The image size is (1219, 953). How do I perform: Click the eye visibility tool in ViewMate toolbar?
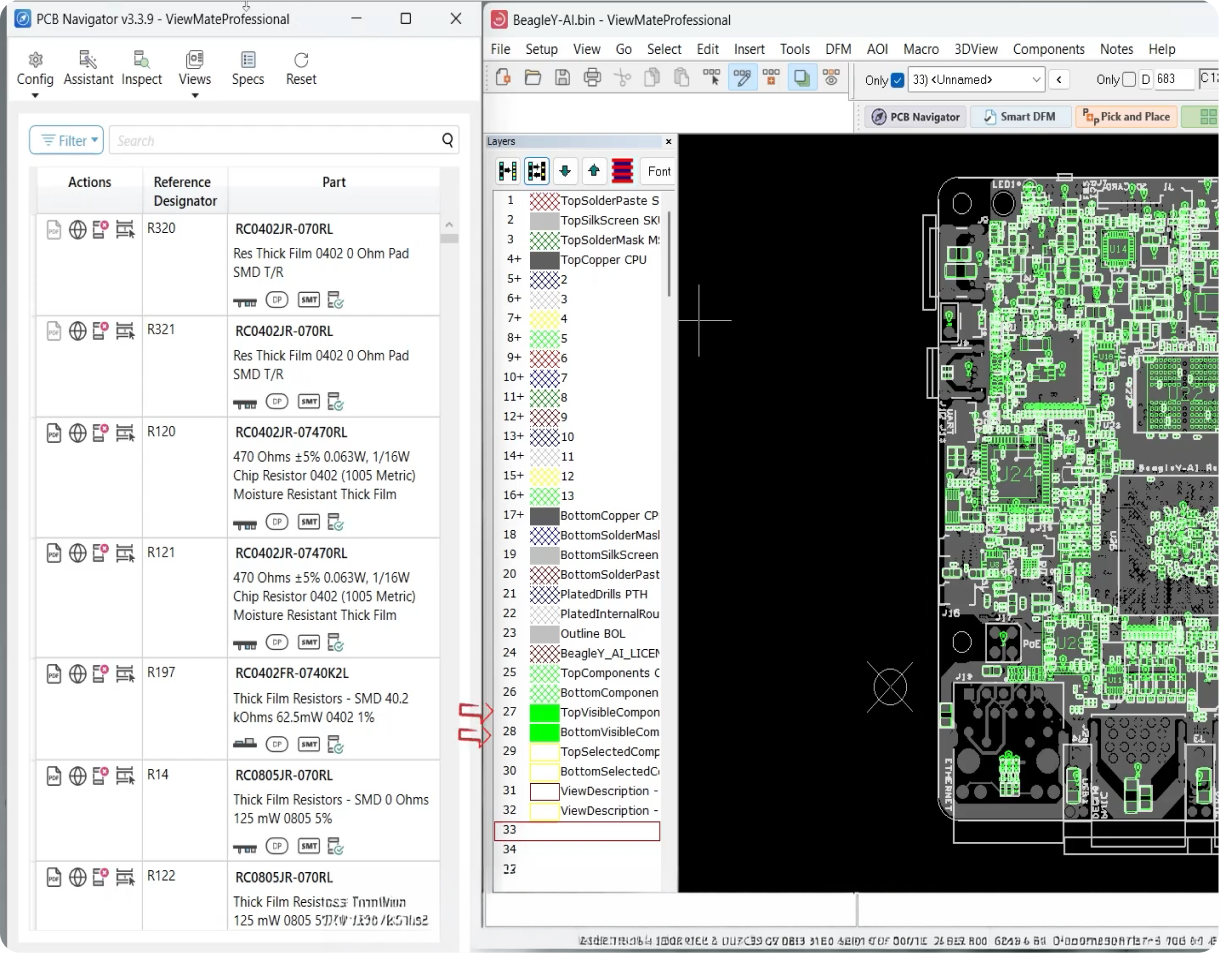click(830, 77)
